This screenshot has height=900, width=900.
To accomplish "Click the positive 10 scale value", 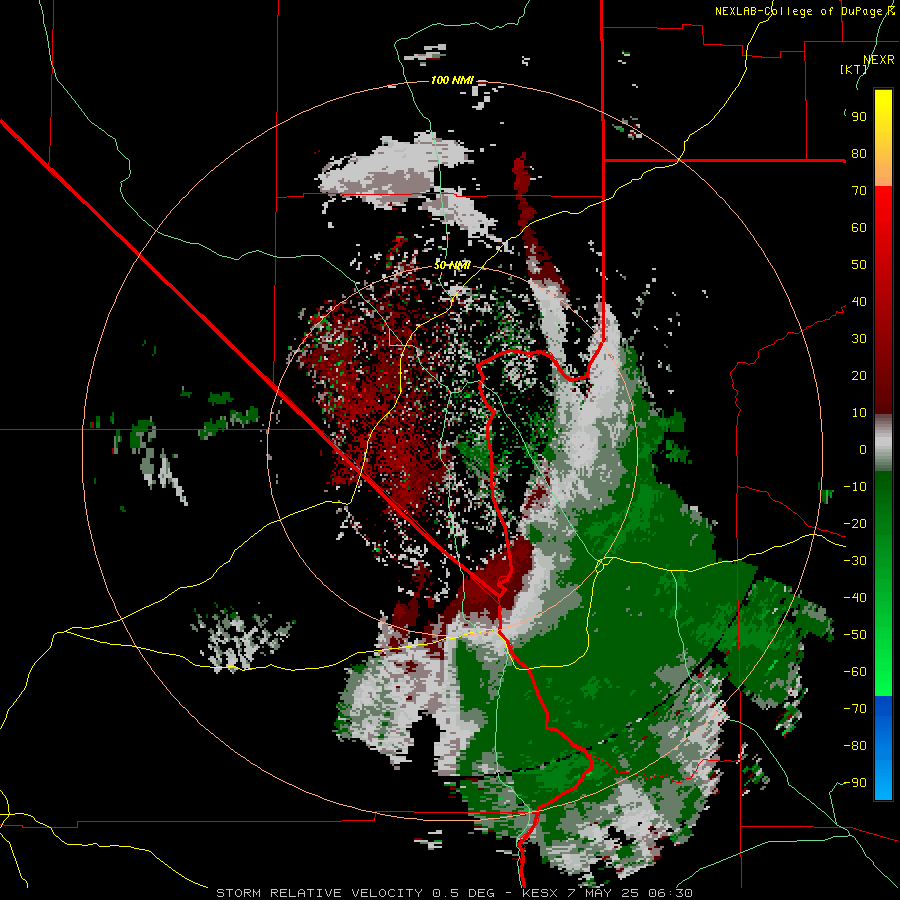I will point(859,413).
